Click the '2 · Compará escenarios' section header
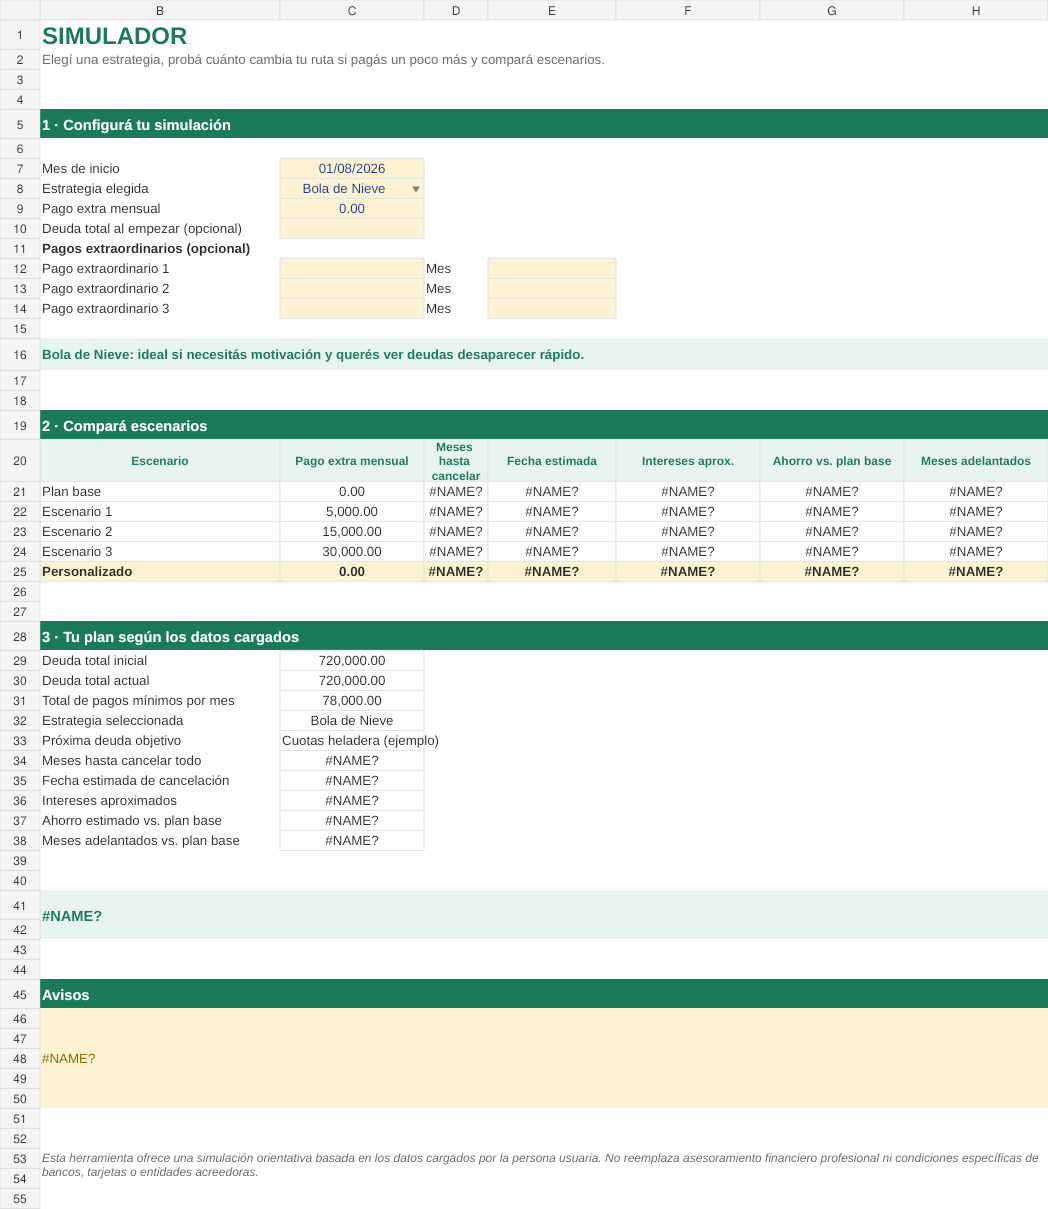 pos(544,426)
